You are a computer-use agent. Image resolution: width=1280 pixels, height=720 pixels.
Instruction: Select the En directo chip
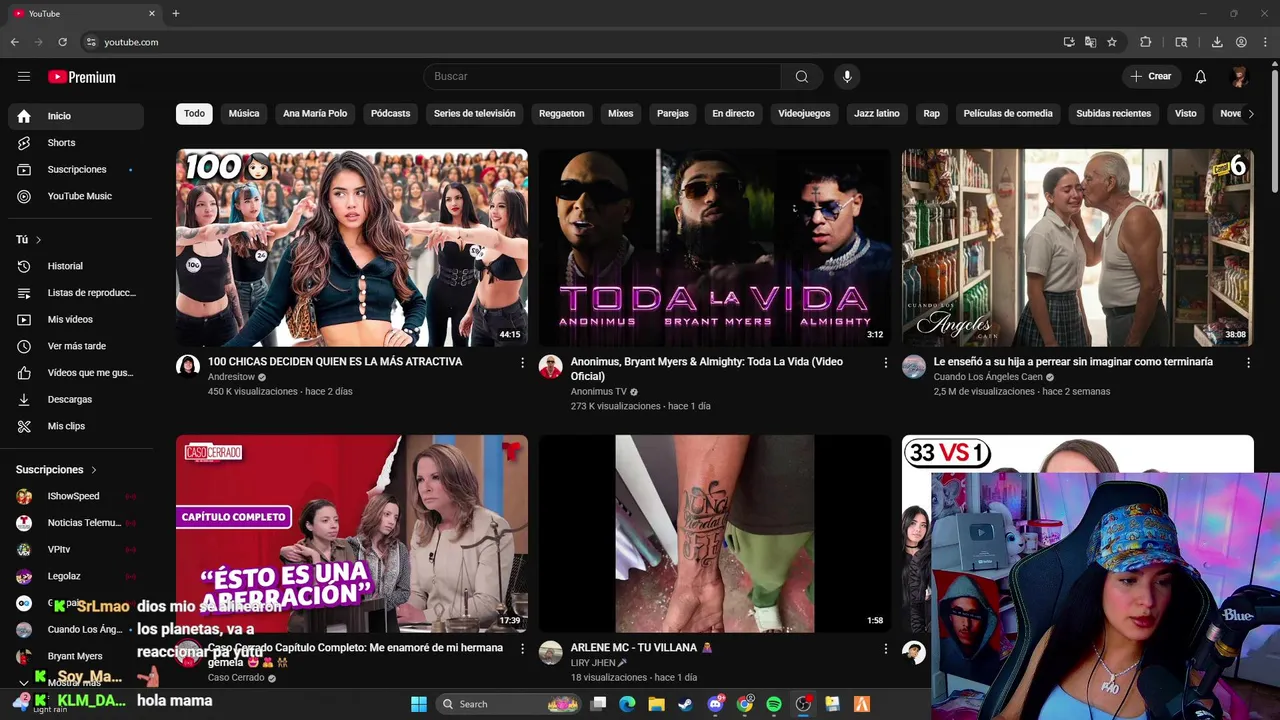(733, 113)
